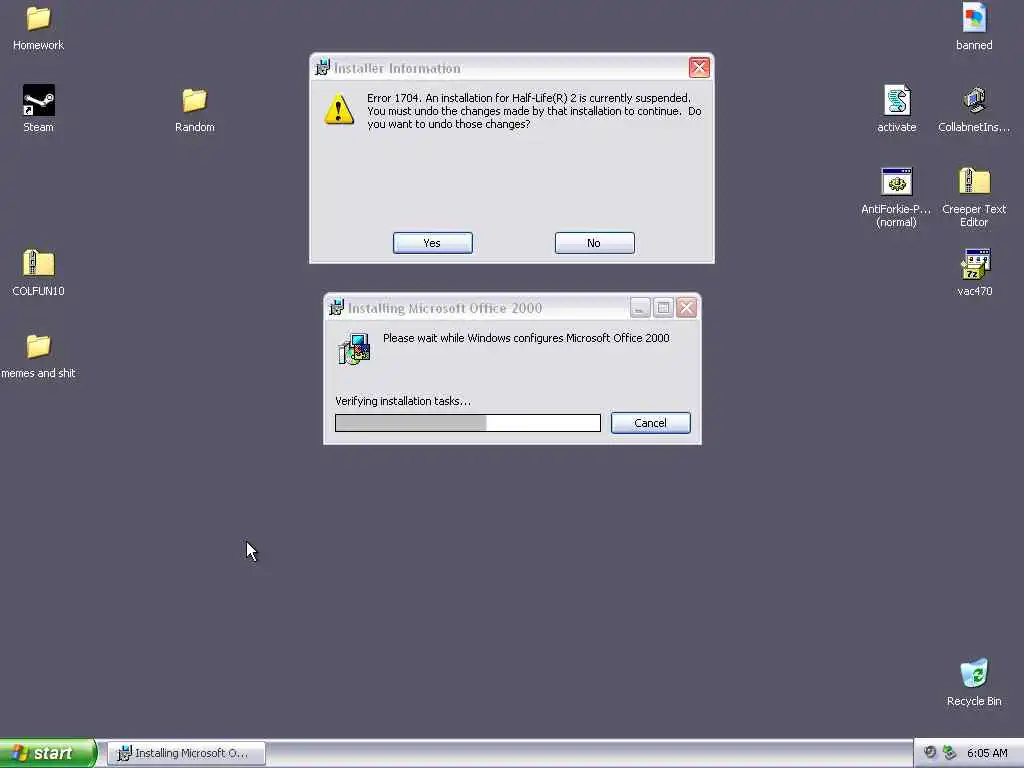Viewport: 1024px width, 768px height.
Task: Click the 'Verifying installation tasks...' status text
Action: tap(403, 401)
